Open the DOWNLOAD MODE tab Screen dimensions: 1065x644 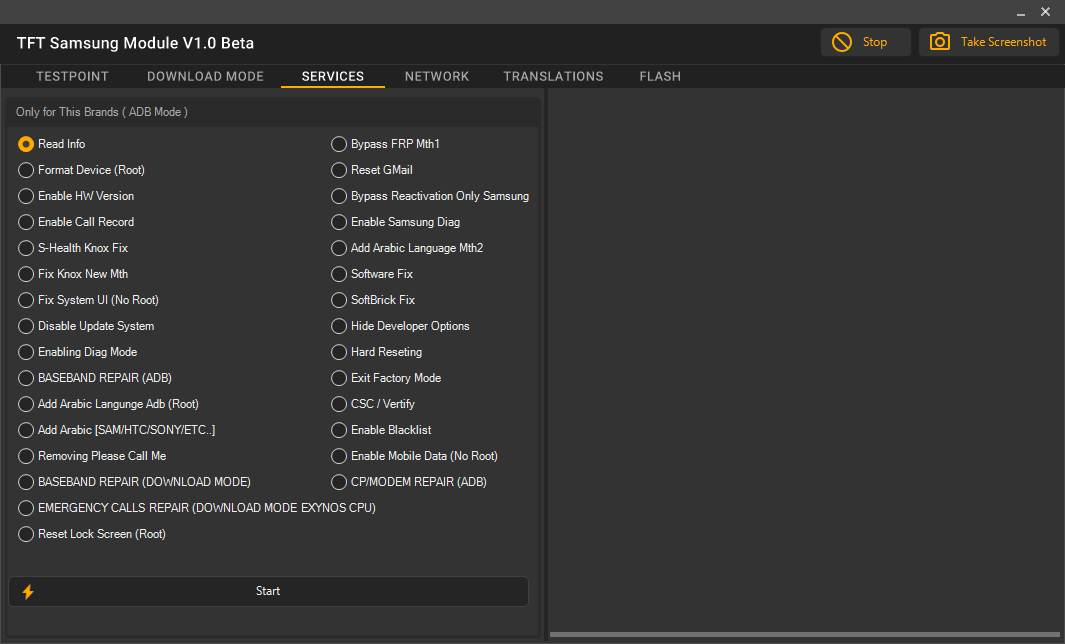pos(205,76)
